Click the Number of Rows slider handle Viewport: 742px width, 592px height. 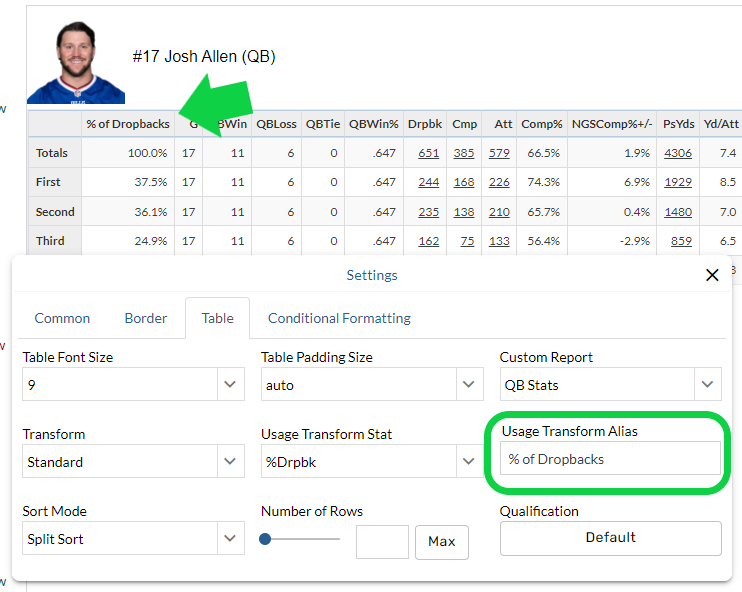266,539
